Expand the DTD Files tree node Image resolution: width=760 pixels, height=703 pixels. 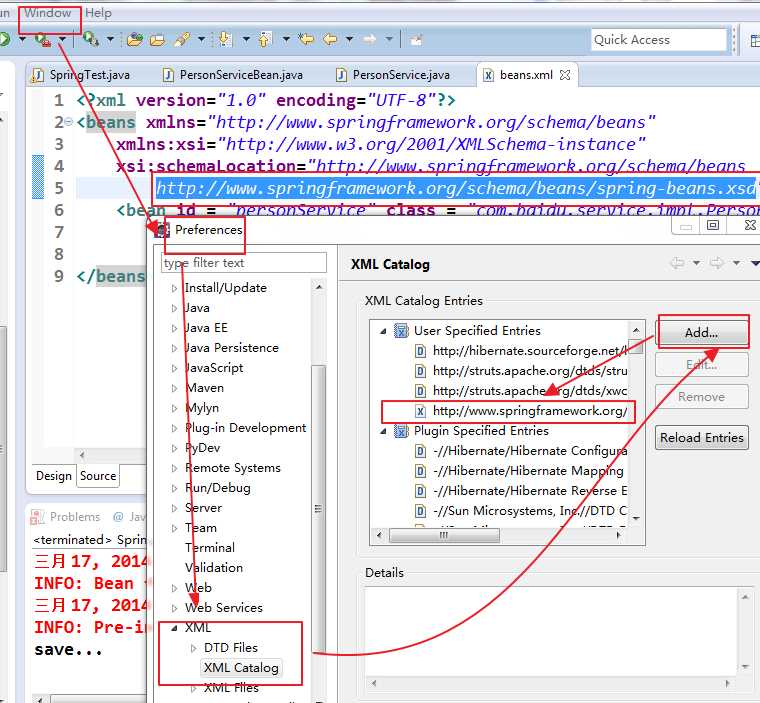[194, 648]
